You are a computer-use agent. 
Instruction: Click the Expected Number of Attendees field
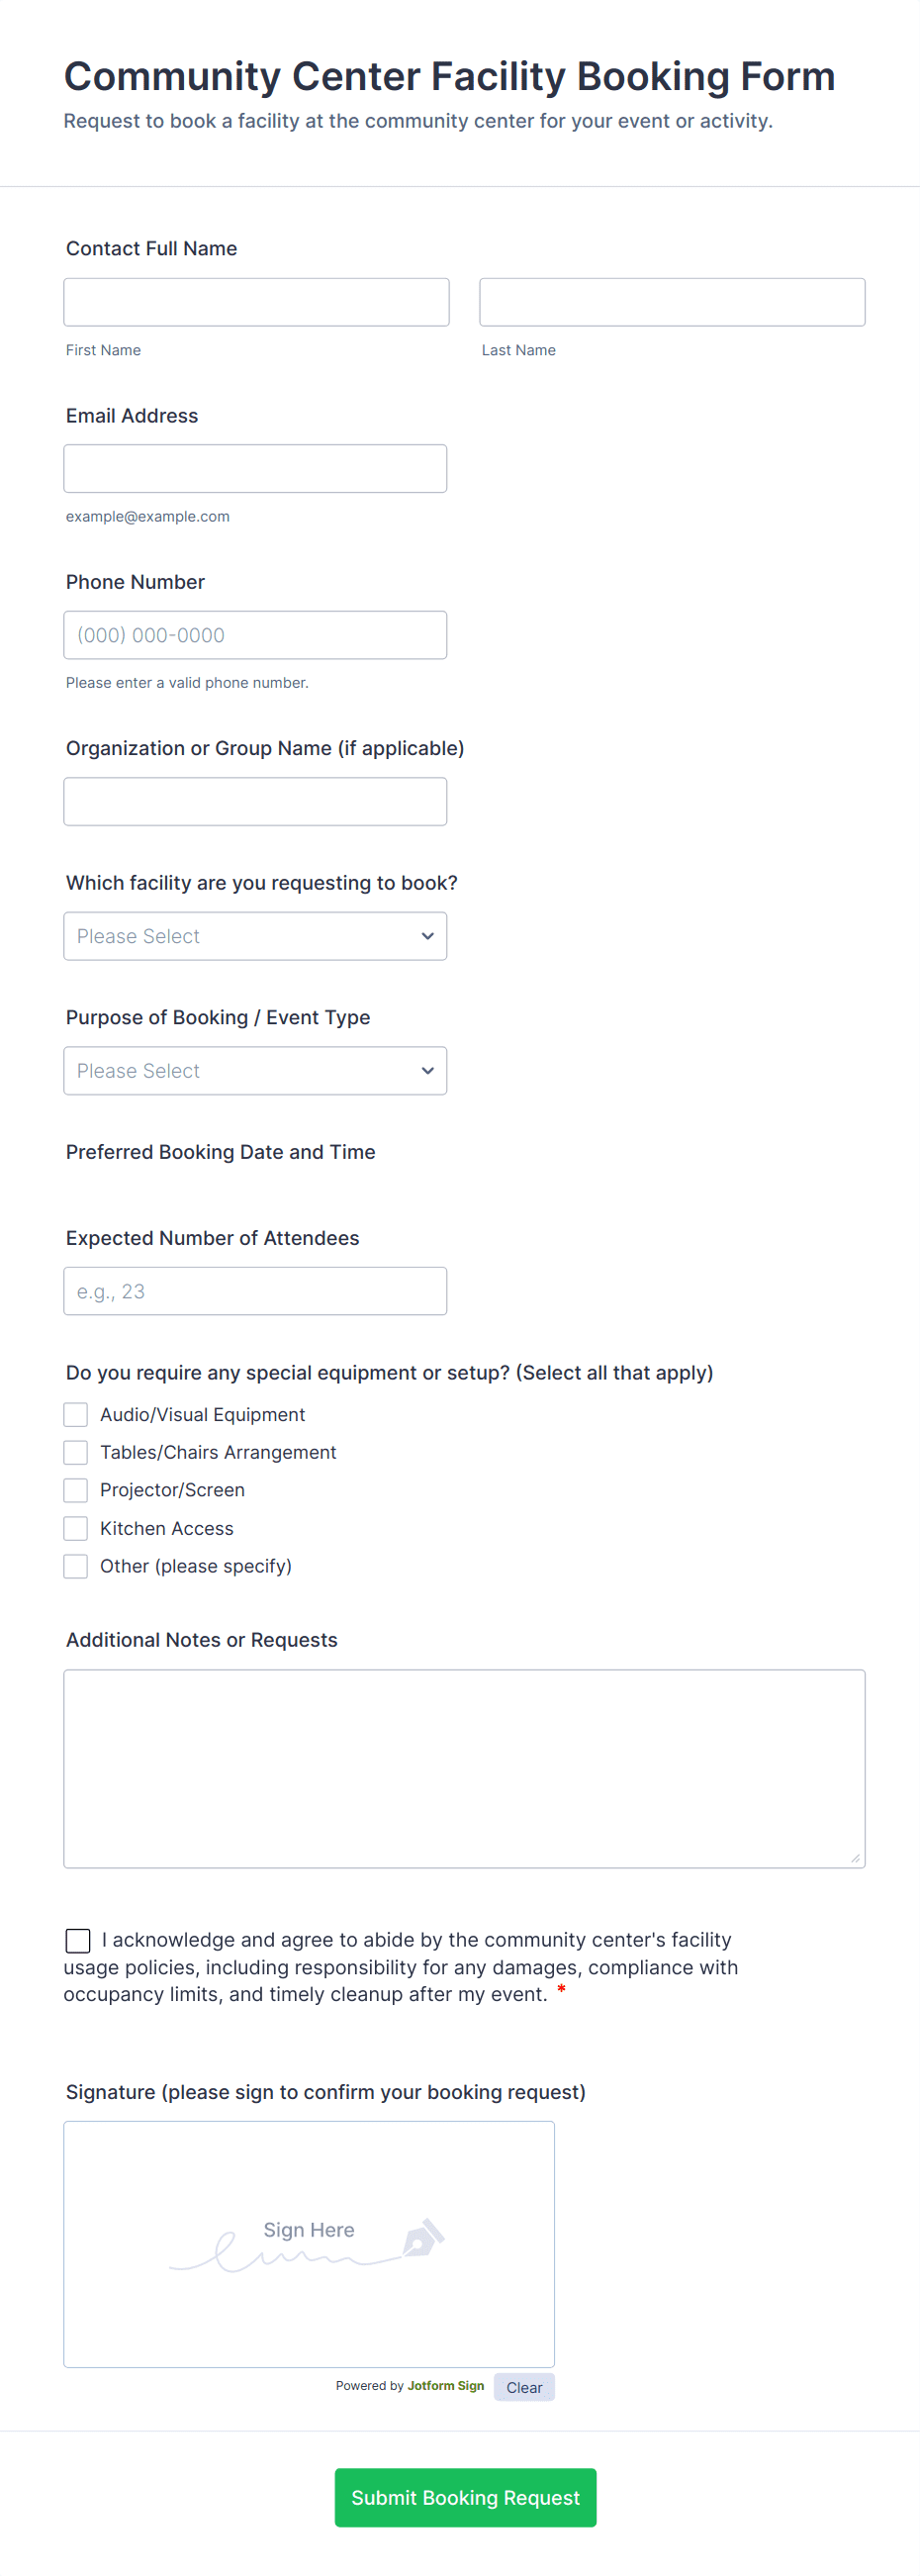pos(255,1291)
